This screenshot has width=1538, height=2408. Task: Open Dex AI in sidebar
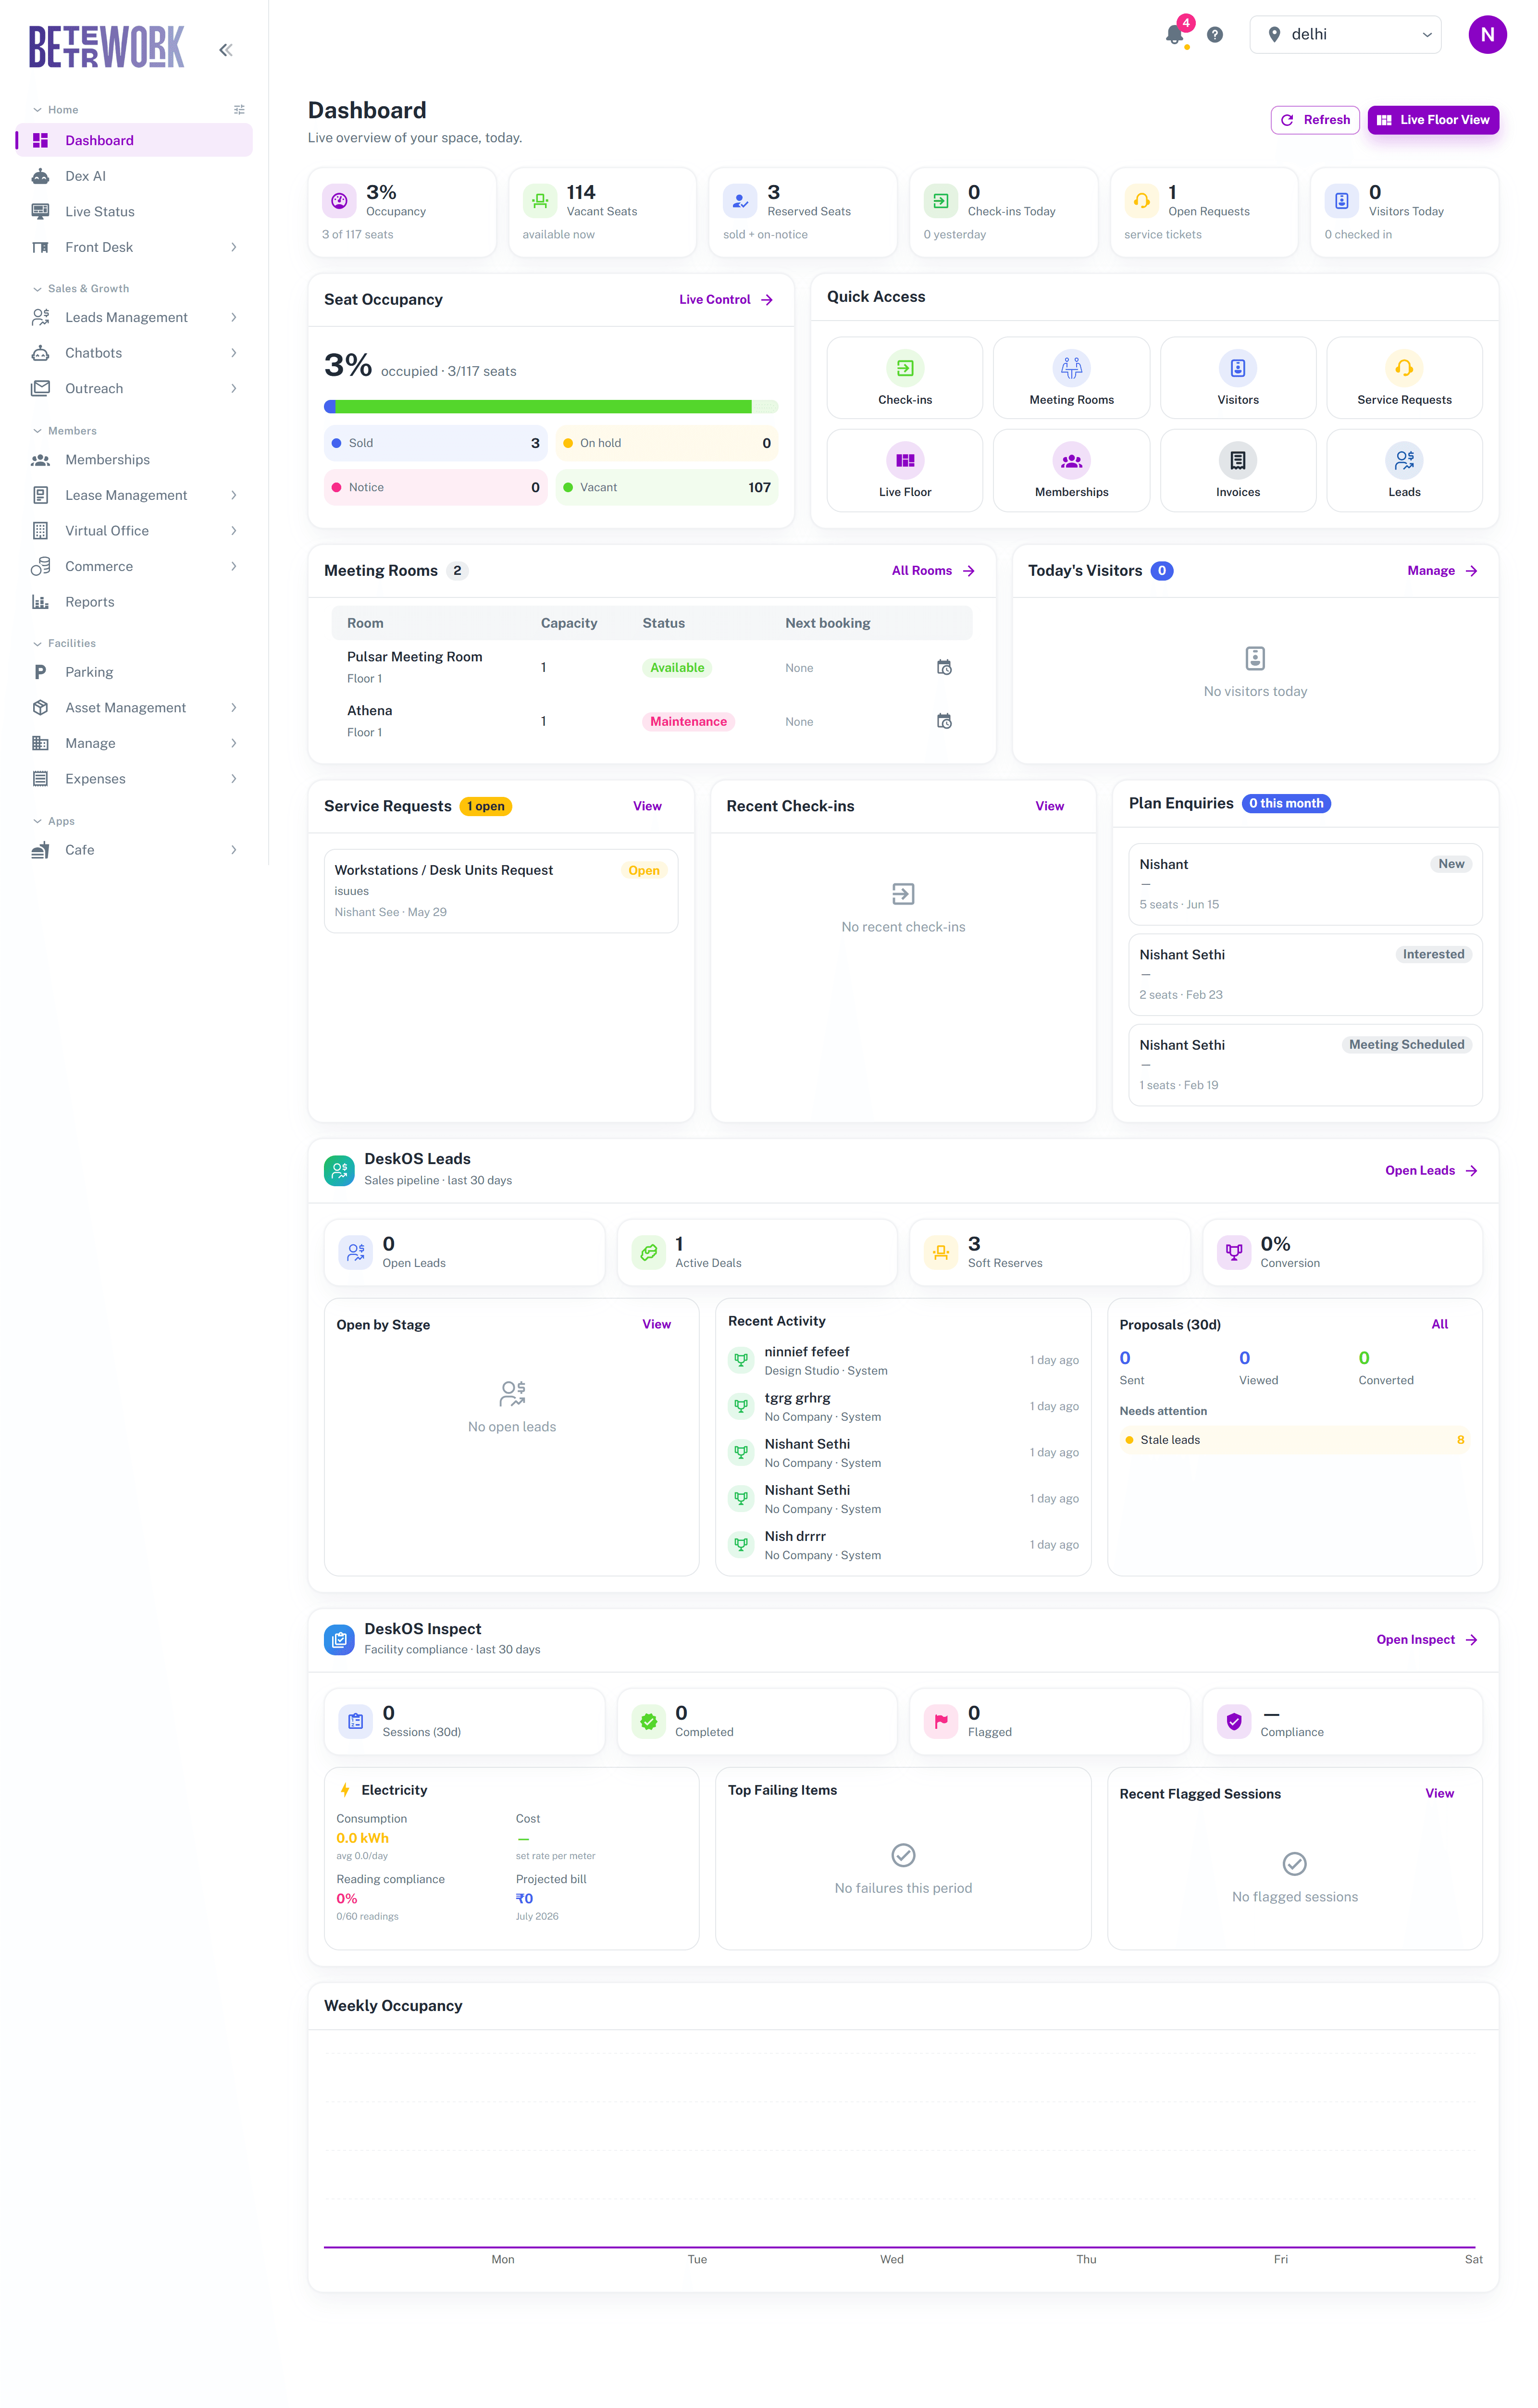coord(134,176)
